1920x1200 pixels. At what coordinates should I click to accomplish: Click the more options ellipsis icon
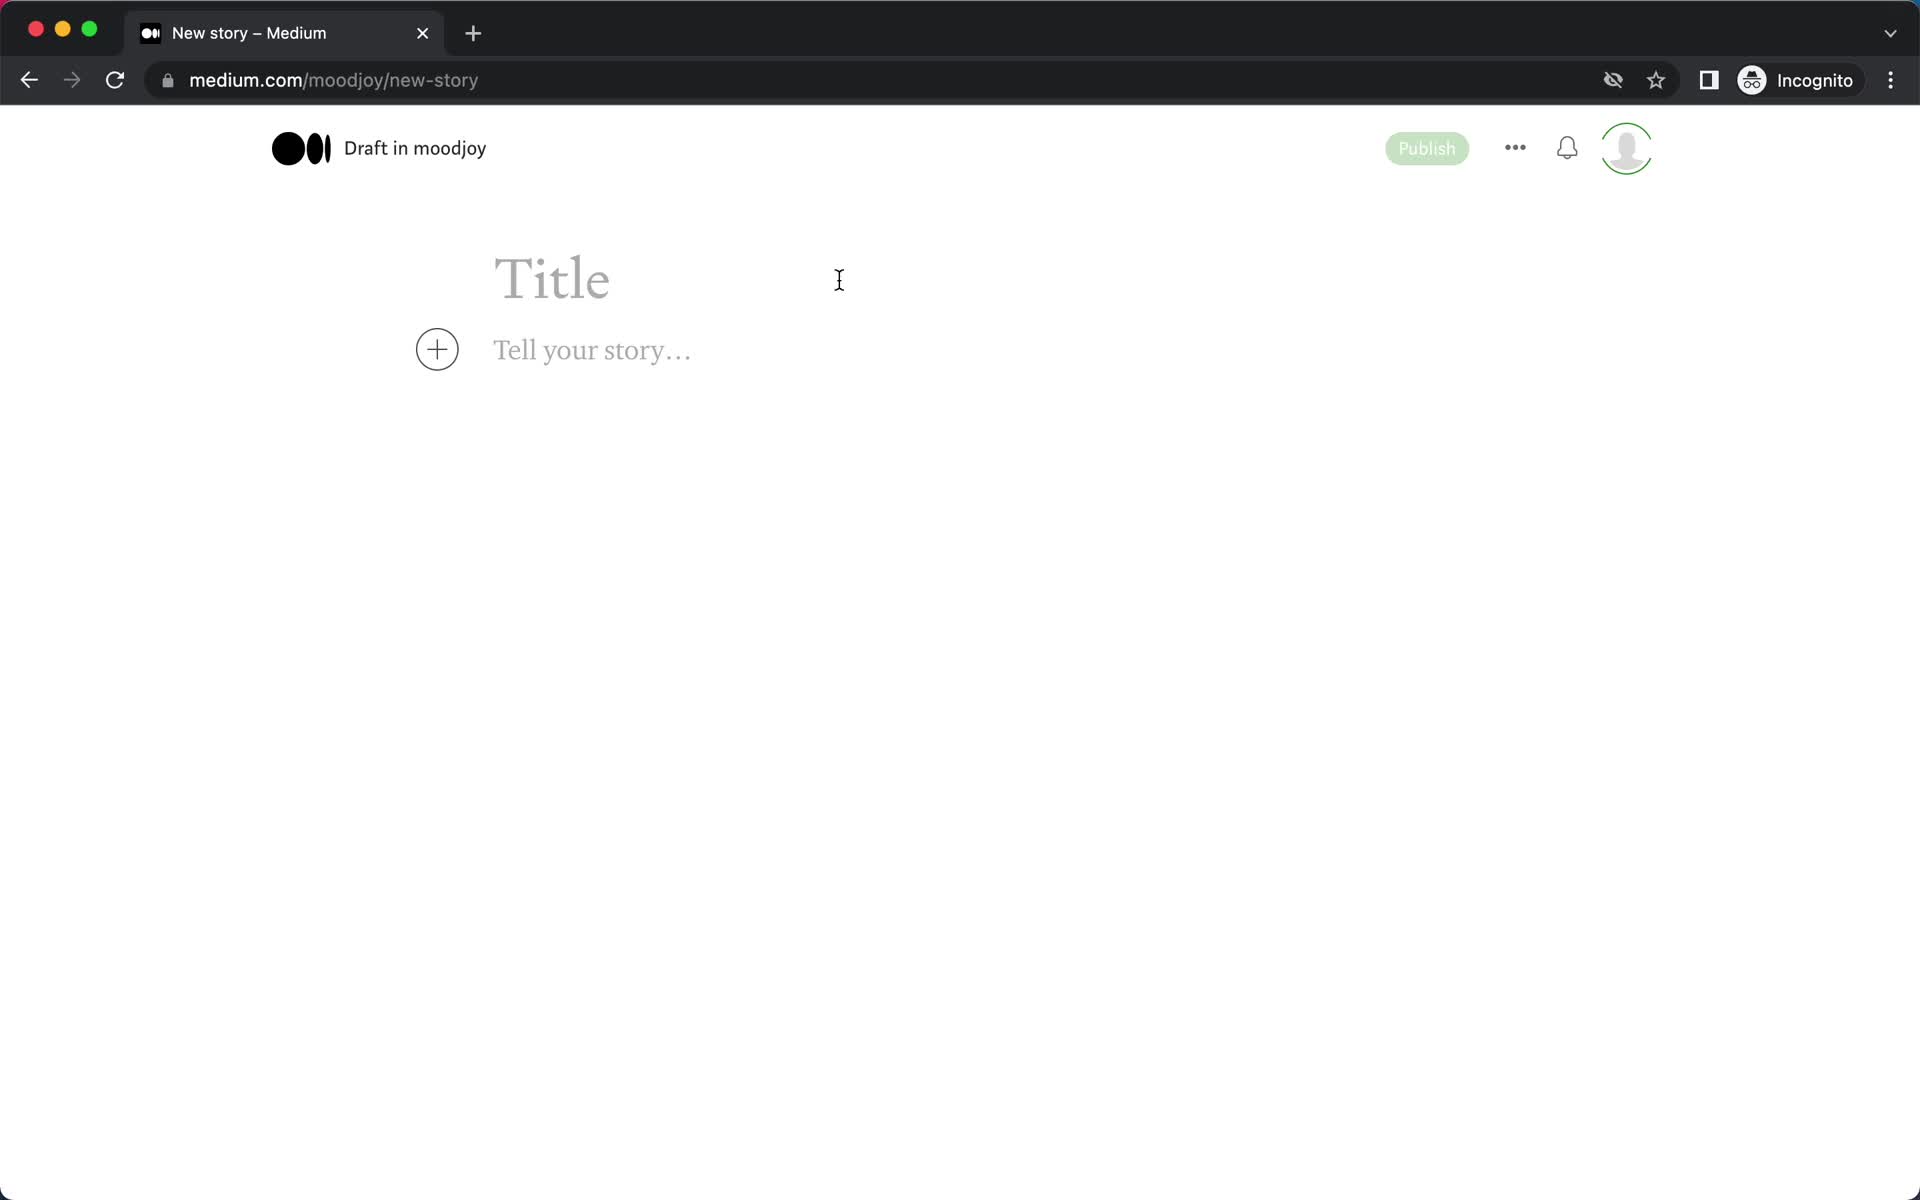pyautogui.click(x=1515, y=148)
